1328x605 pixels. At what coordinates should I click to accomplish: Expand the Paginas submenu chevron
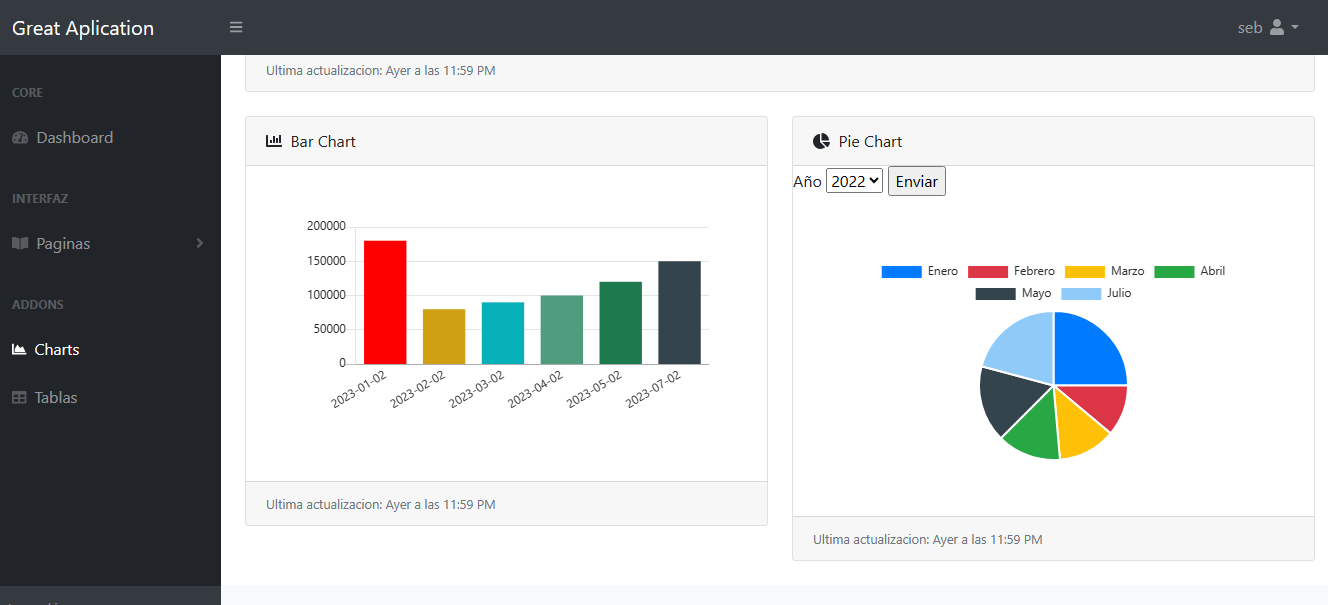pyautogui.click(x=200, y=243)
